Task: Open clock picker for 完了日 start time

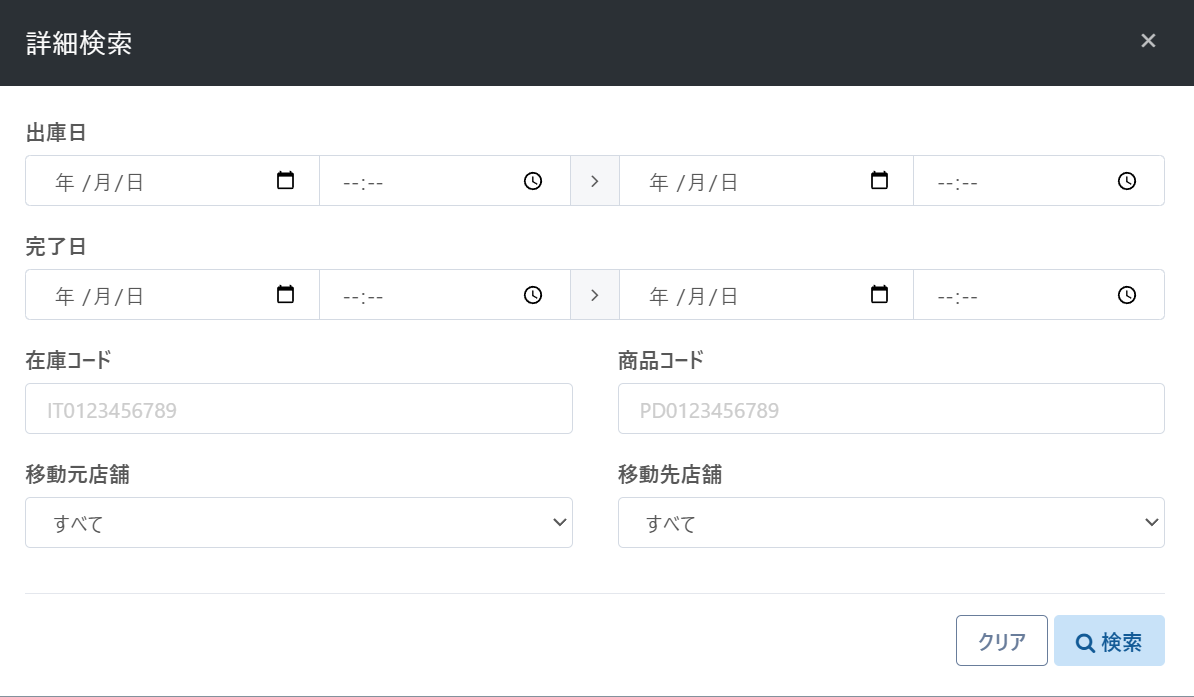Action: (x=533, y=295)
